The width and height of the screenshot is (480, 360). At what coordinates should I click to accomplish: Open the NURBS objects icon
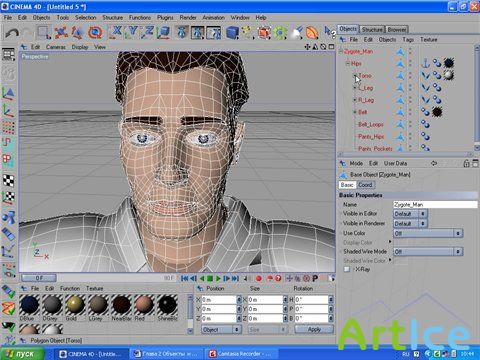pos(264,32)
